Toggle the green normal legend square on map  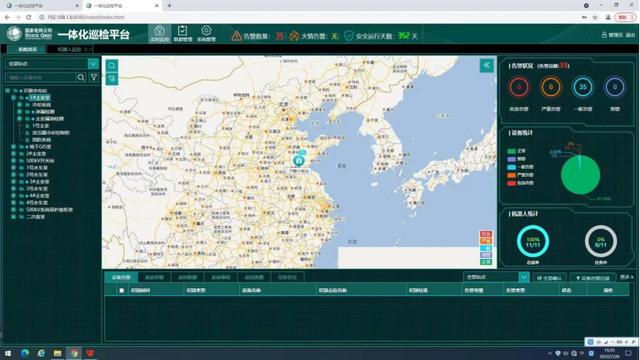click(x=486, y=262)
